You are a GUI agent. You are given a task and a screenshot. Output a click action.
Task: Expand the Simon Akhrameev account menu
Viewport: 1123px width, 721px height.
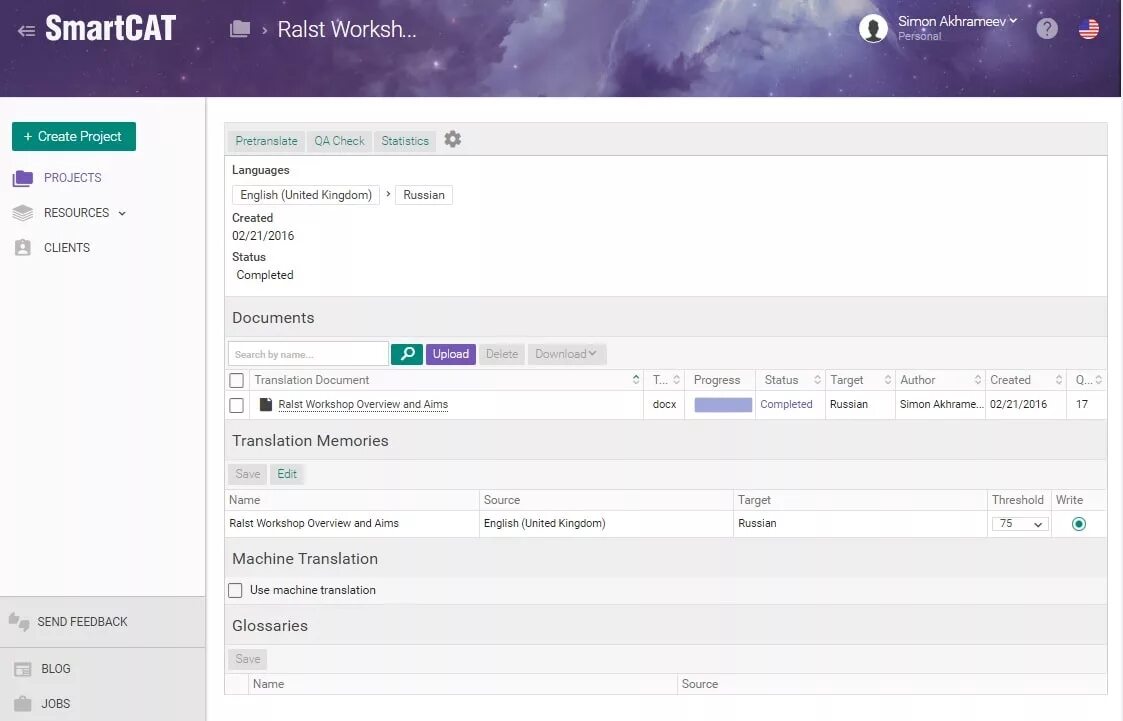click(x=958, y=21)
